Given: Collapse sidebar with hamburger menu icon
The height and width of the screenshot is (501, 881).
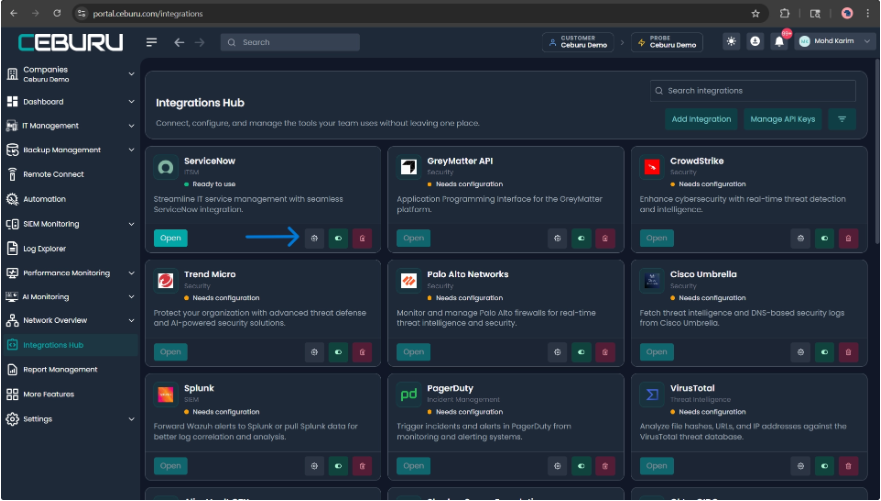Looking at the screenshot, I should point(152,42).
